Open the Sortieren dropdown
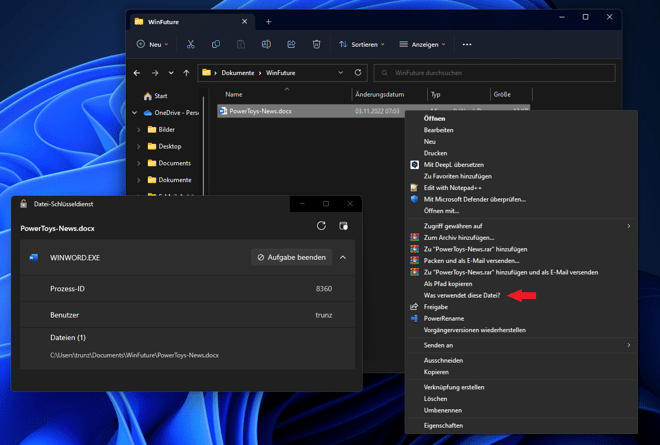Screen dimensions: 660x445 (362, 44)
